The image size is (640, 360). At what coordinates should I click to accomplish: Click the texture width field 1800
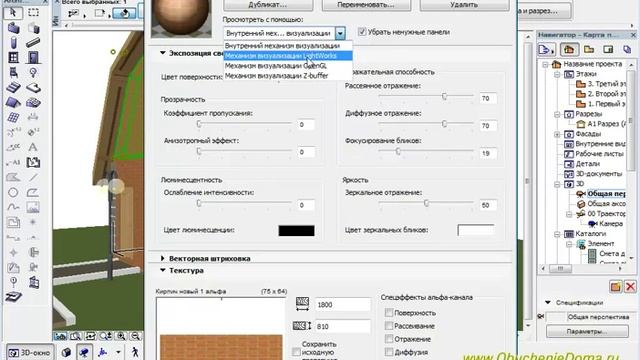tap(342, 304)
